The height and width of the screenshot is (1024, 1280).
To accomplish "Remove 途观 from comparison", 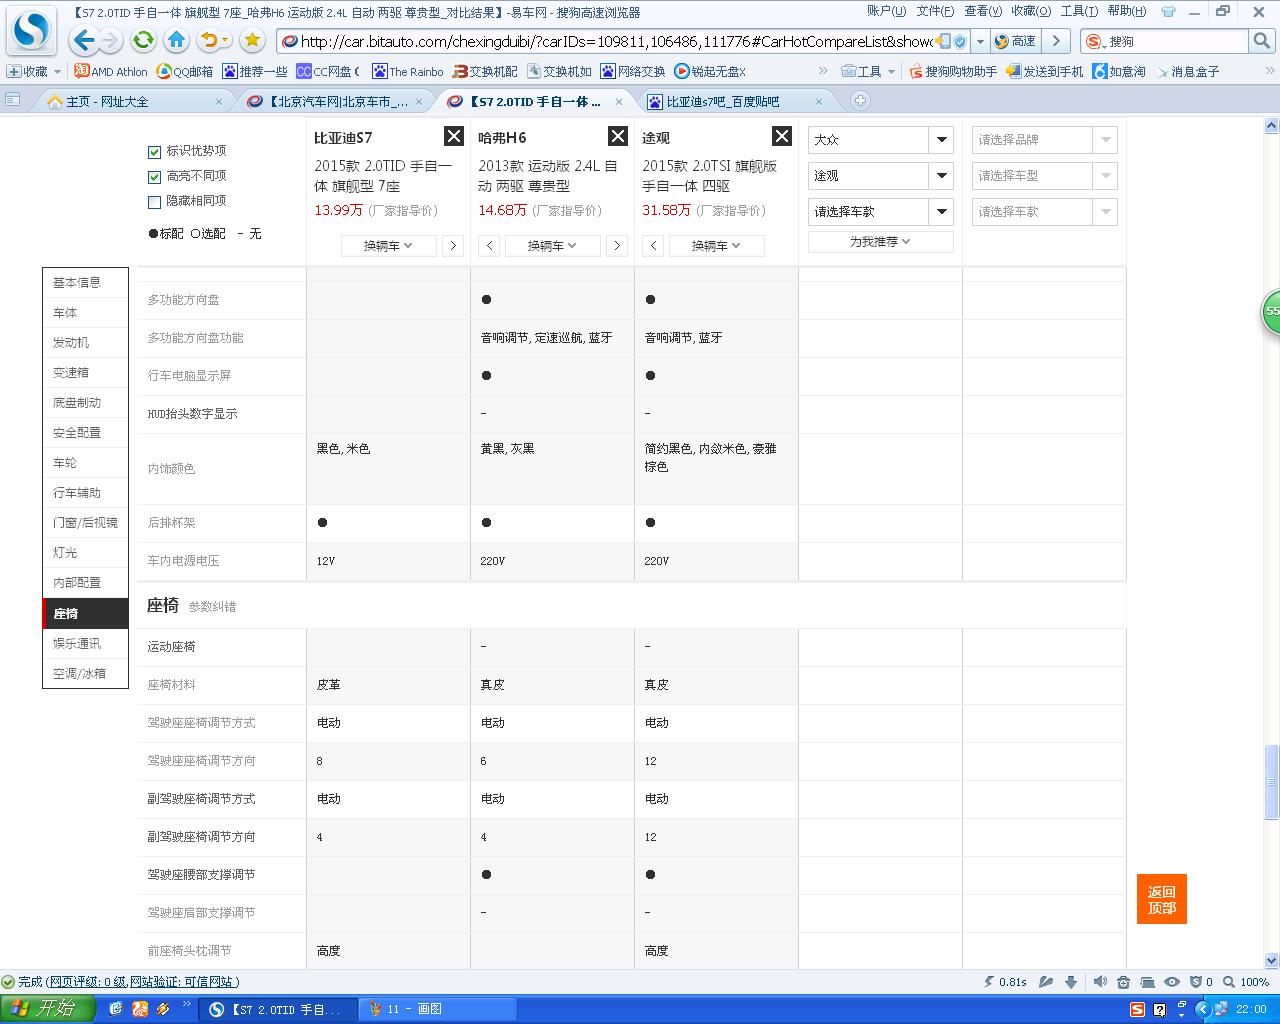I will pyautogui.click(x=782, y=137).
